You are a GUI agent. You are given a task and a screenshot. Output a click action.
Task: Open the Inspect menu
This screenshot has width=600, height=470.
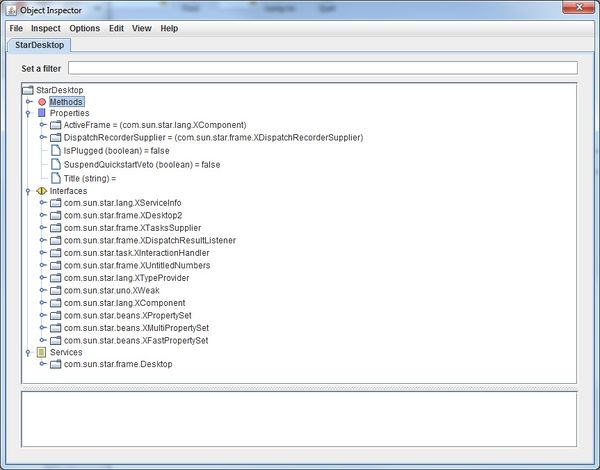46,28
